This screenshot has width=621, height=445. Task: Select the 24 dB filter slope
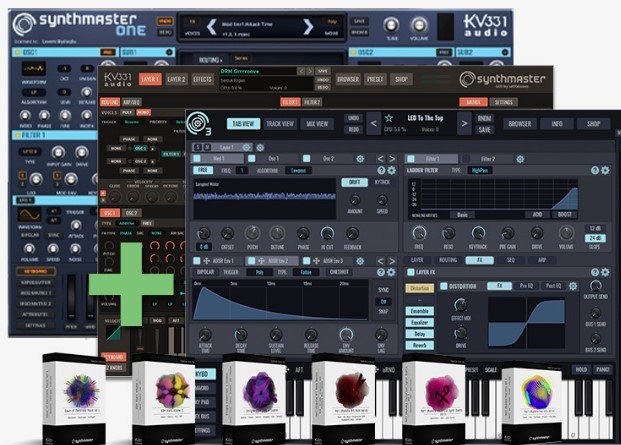click(595, 238)
